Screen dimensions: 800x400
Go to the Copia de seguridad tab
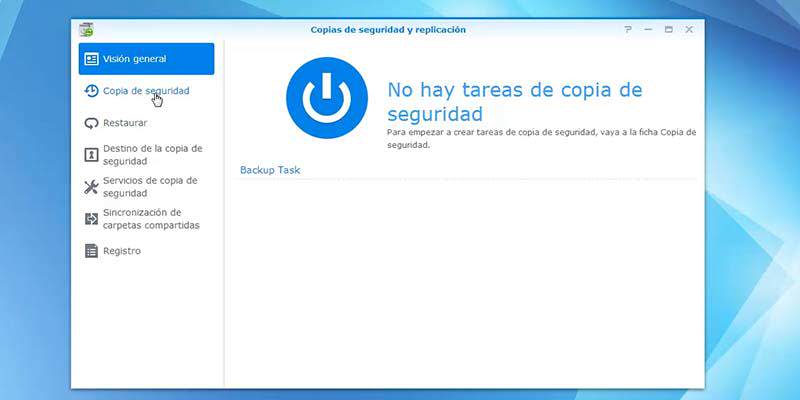click(146, 91)
